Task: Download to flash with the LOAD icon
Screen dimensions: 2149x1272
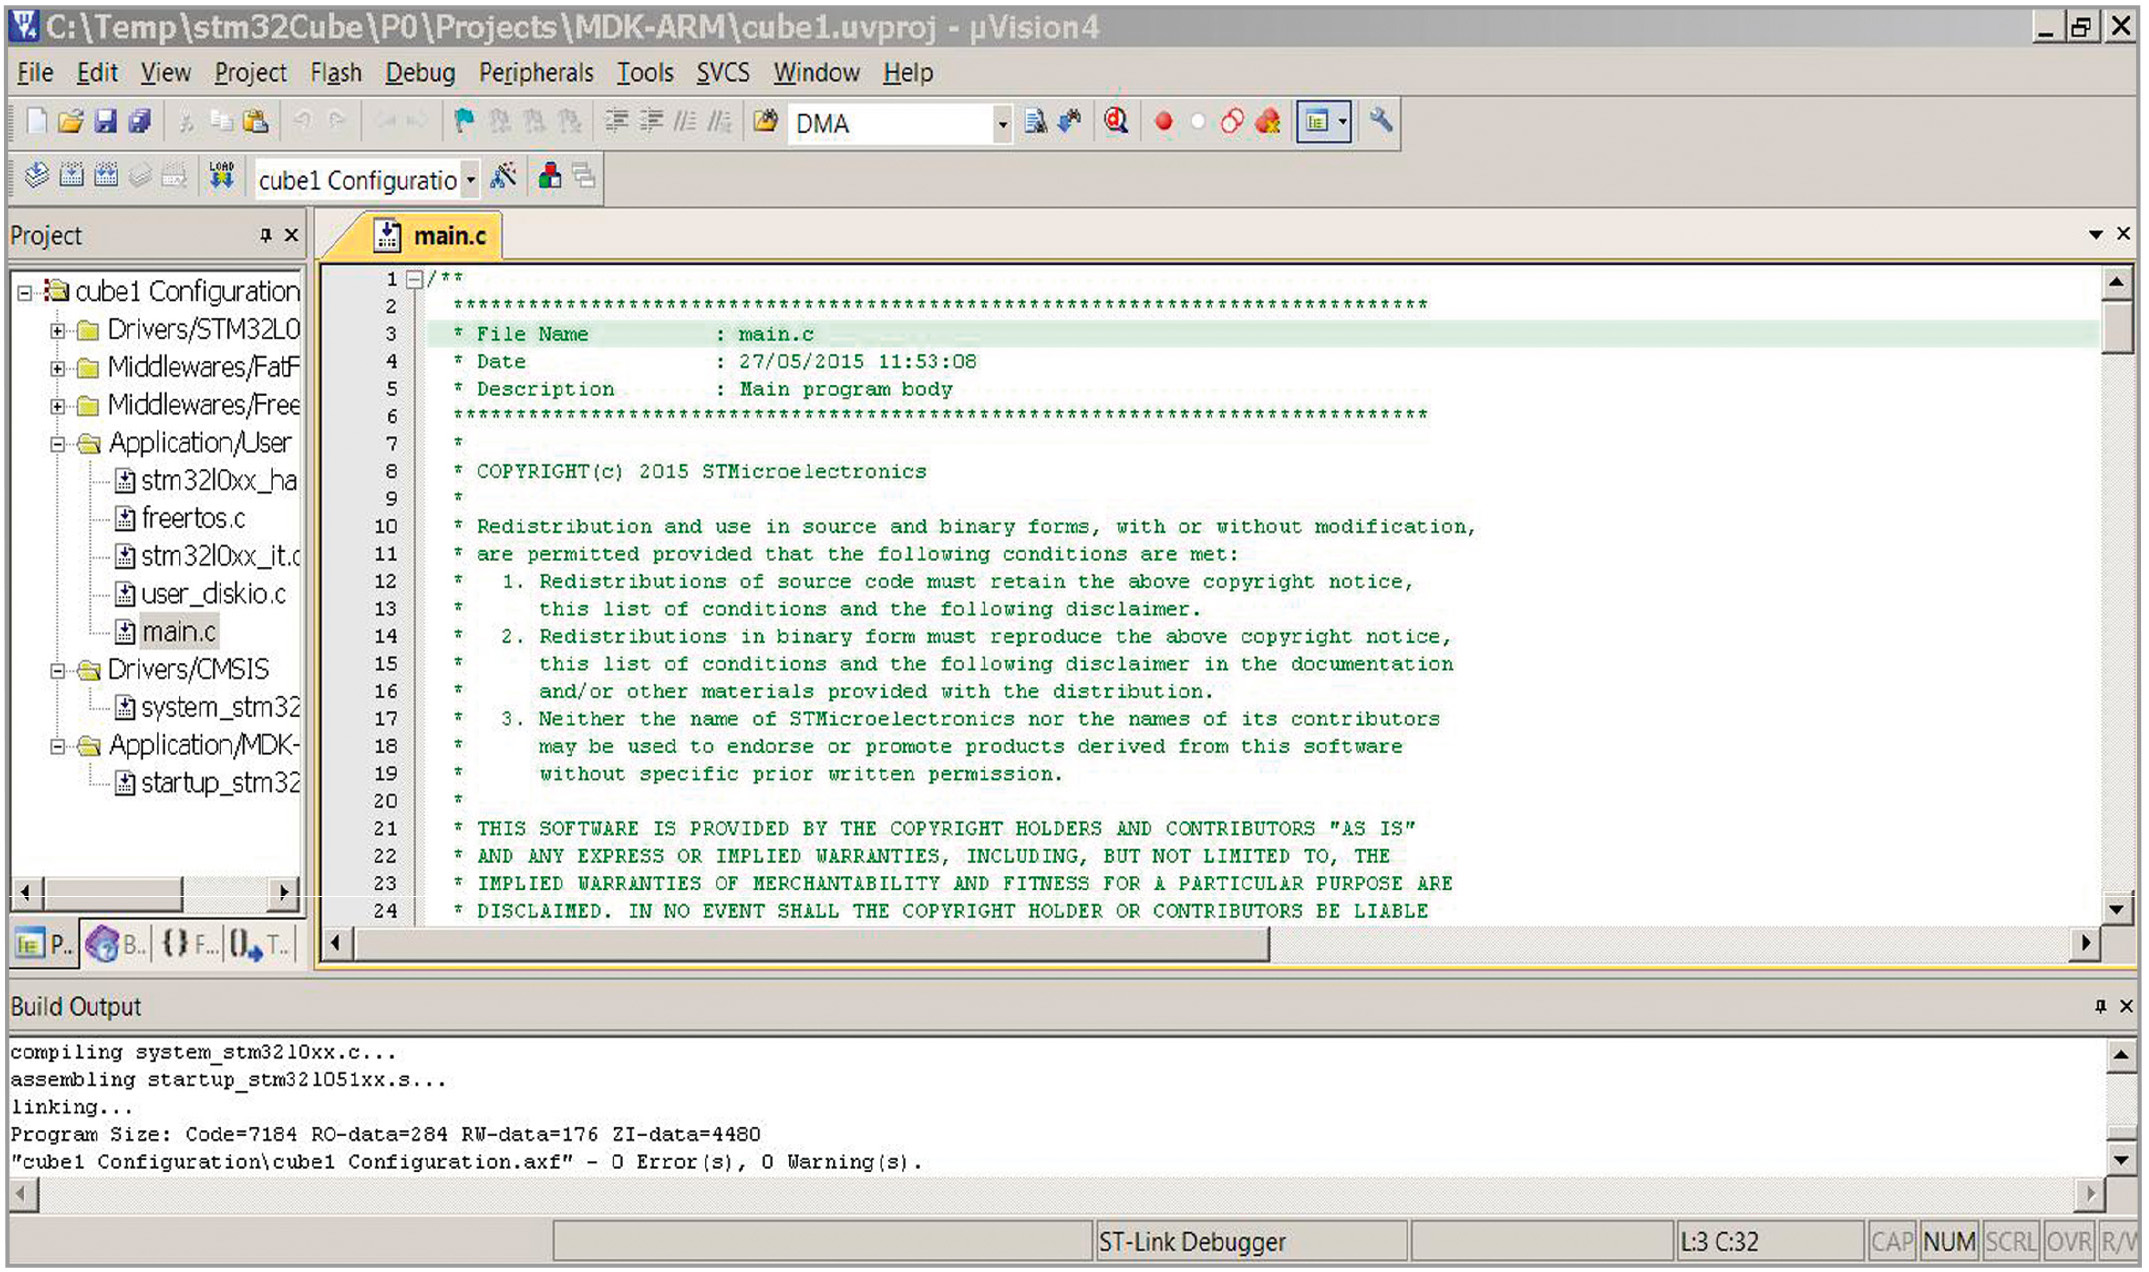Action: click(221, 177)
